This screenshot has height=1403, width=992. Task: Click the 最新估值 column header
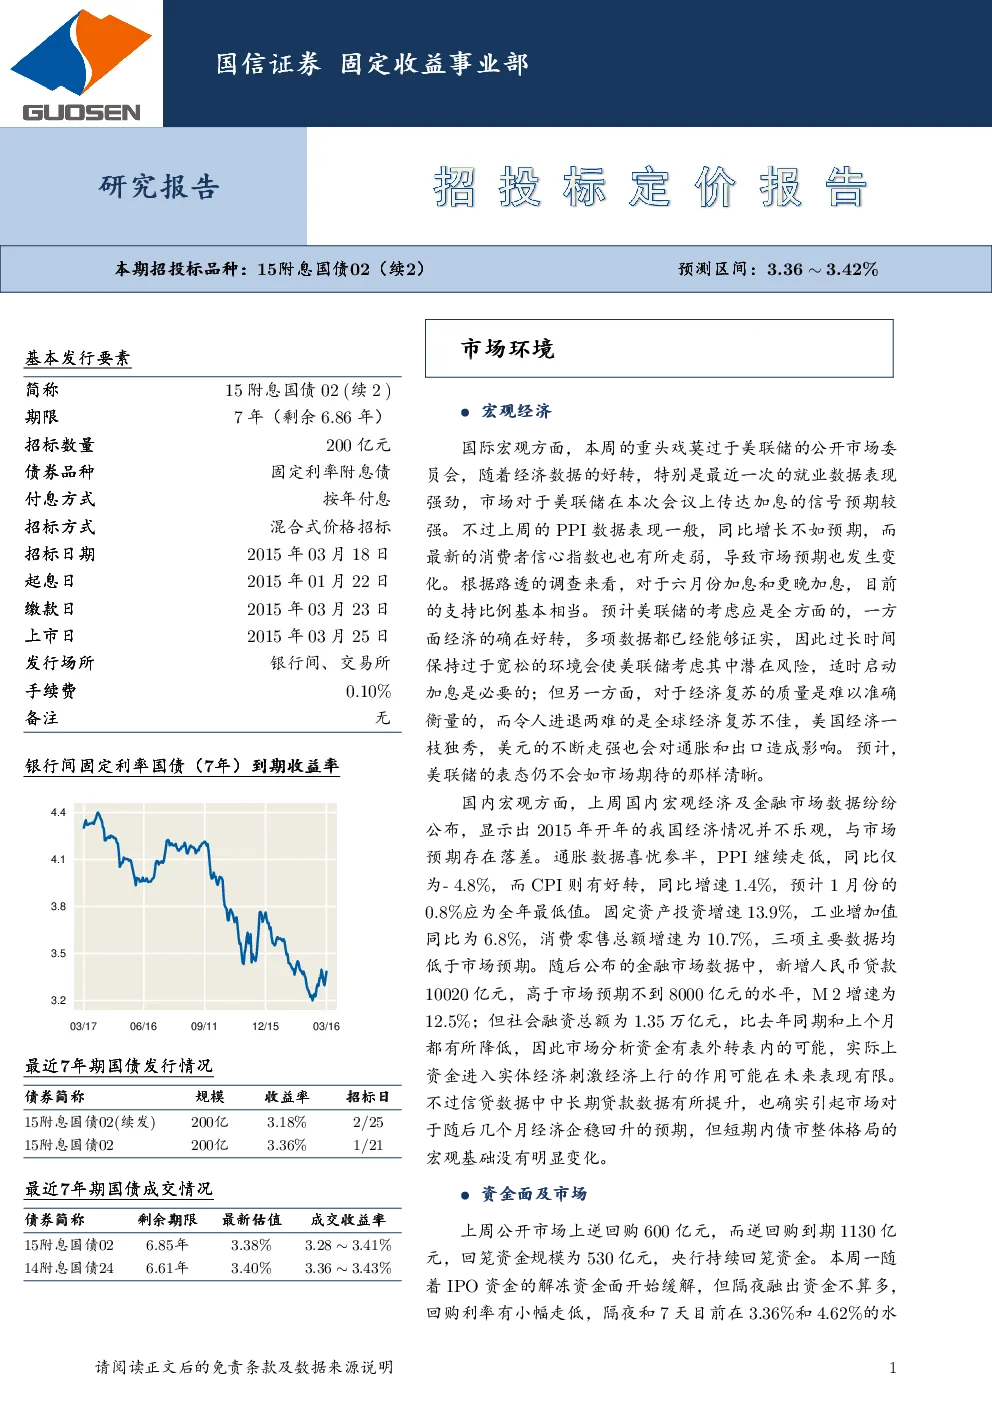[252, 1220]
